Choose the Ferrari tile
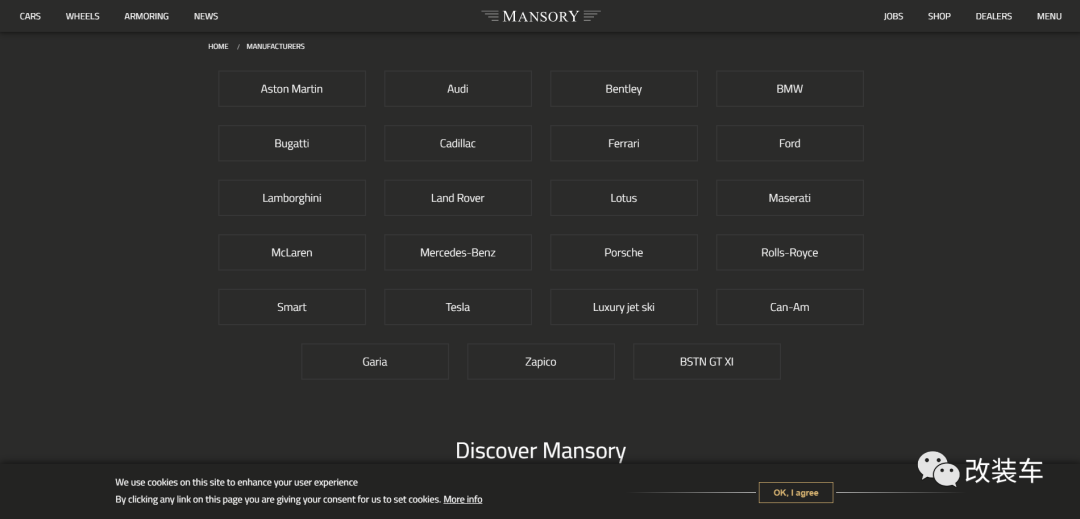Viewport: 1080px width, 519px height. 624,143
